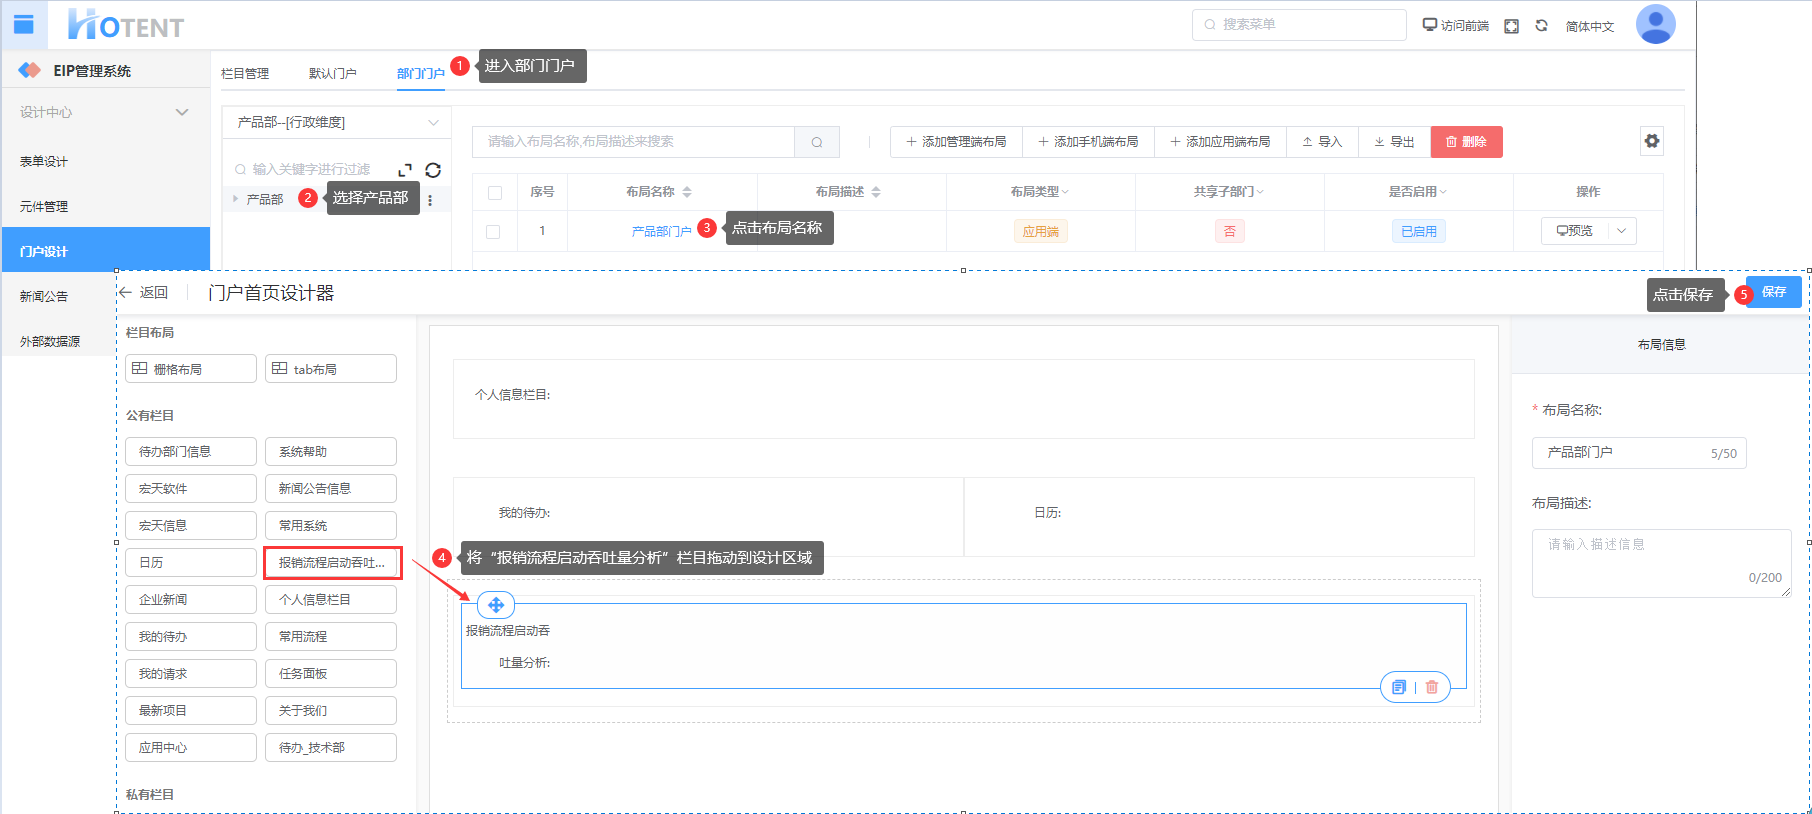The image size is (1812, 814).
Task: Open the dropdown arrow next to 预览
Action: pyautogui.click(x=1622, y=231)
